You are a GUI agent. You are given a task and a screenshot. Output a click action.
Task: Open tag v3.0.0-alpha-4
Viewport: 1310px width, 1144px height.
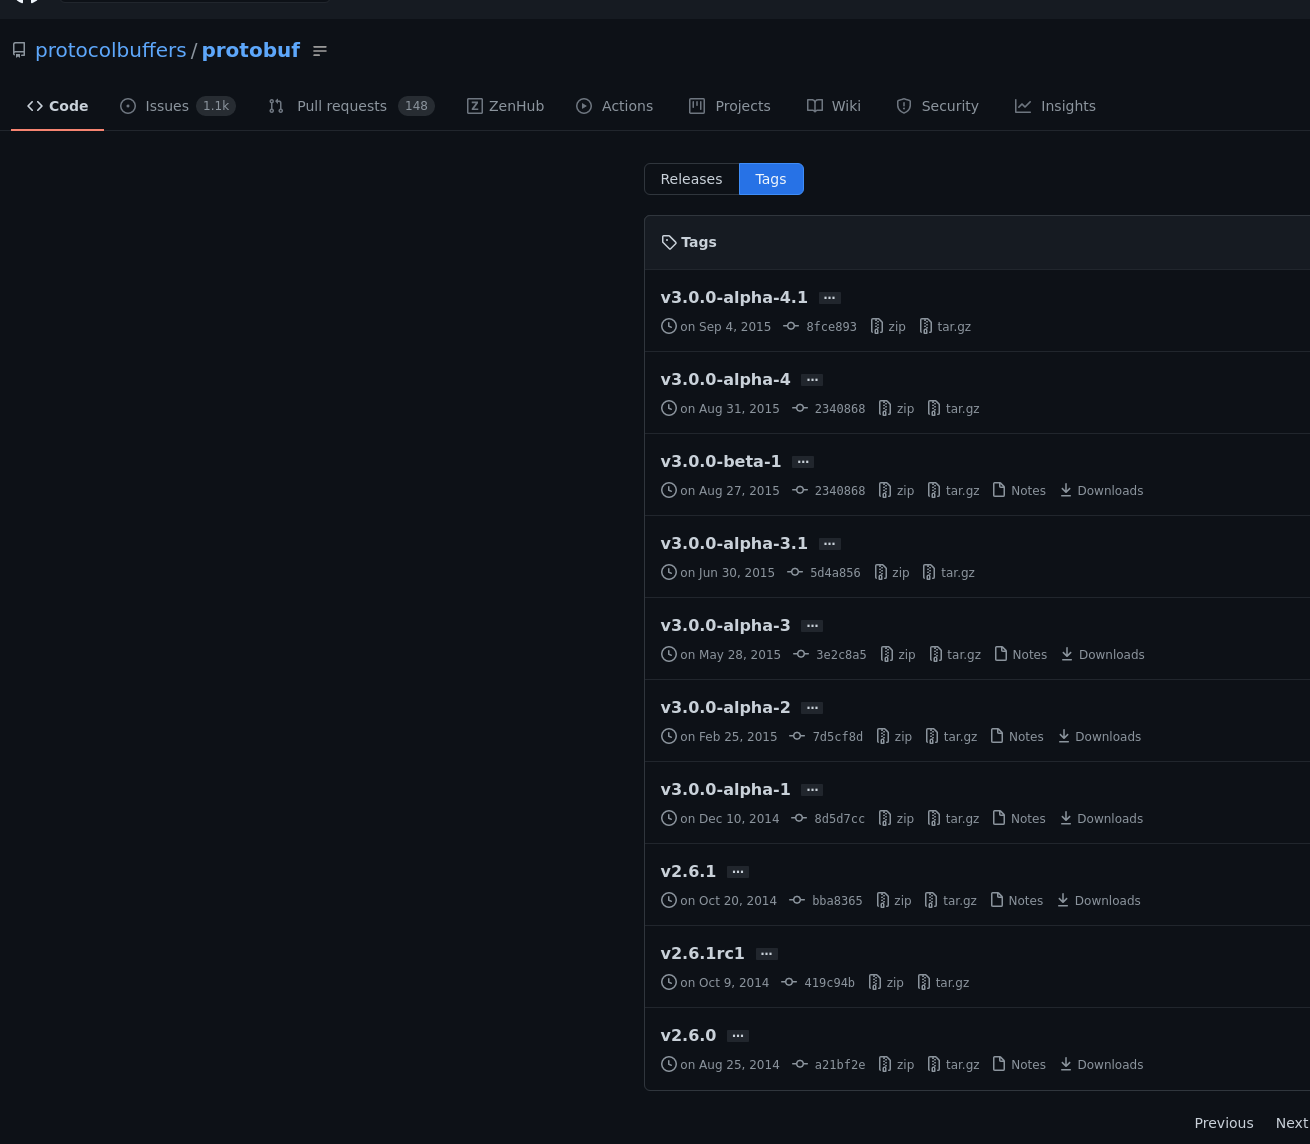[x=725, y=379]
